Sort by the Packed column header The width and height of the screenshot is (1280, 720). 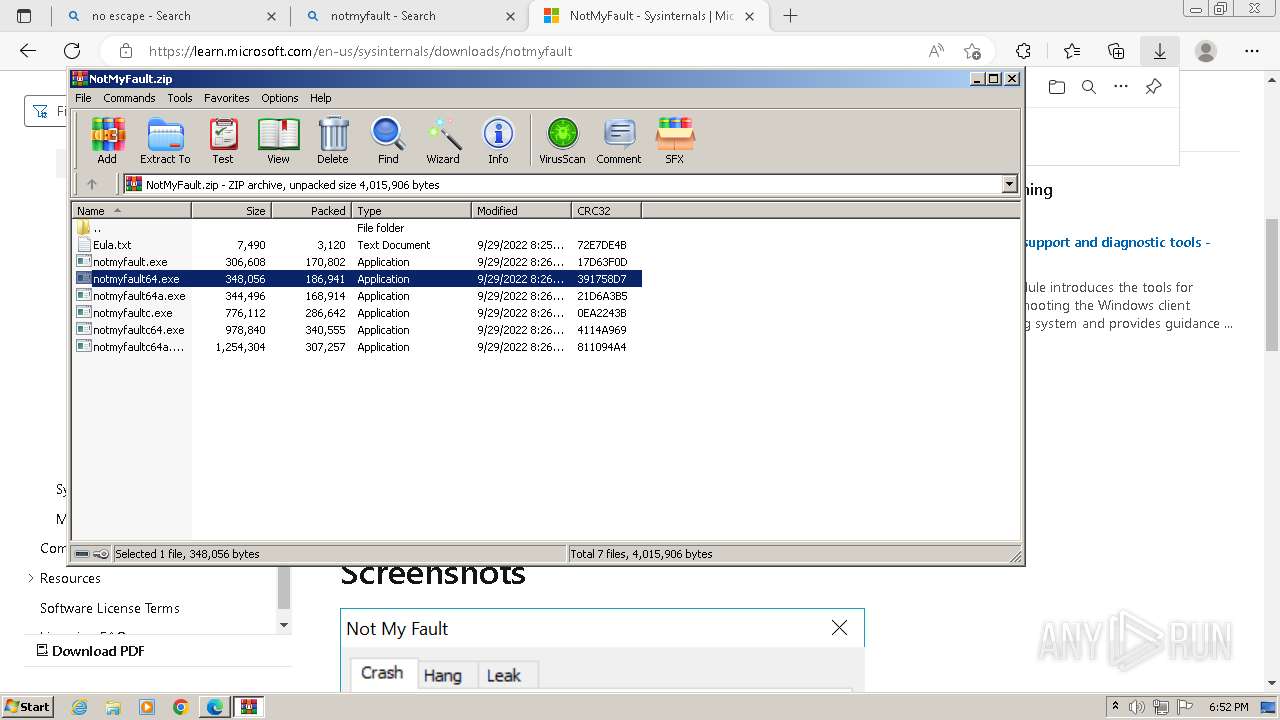point(311,210)
